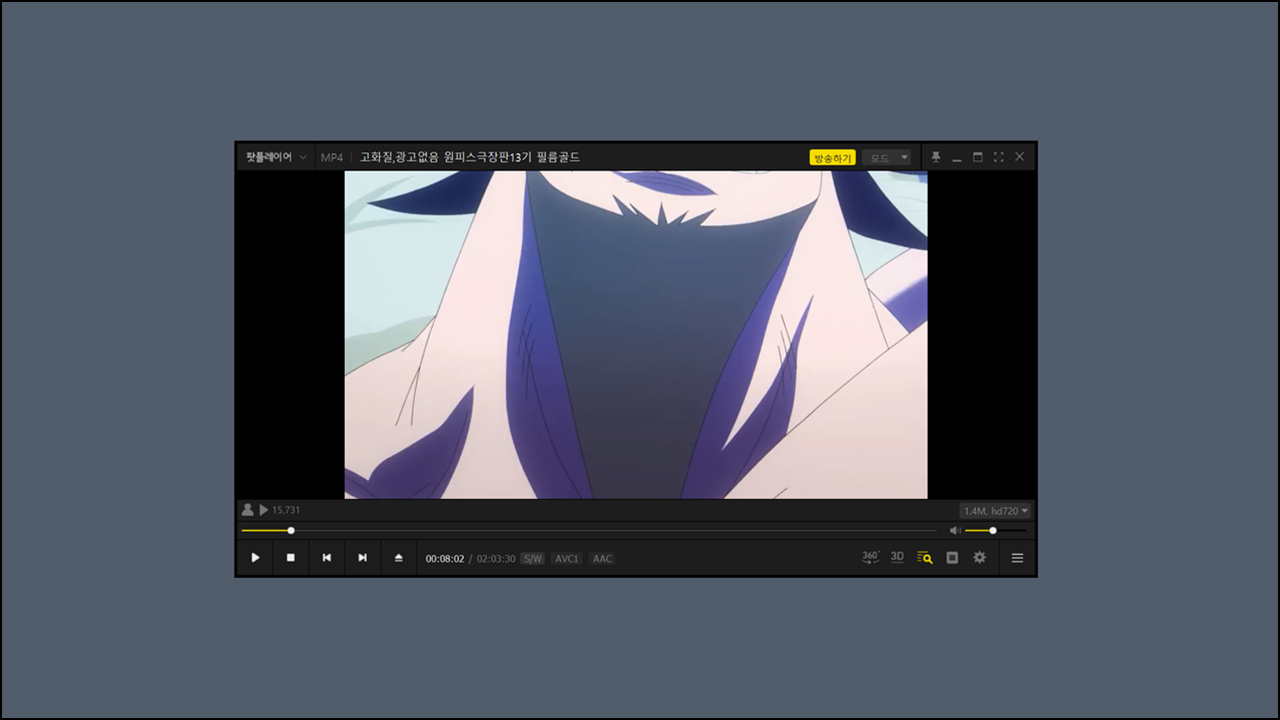Screen dimensions: 1280x720
Task: Maximize the player window
Action: pyautogui.click(x=978, y=157)
